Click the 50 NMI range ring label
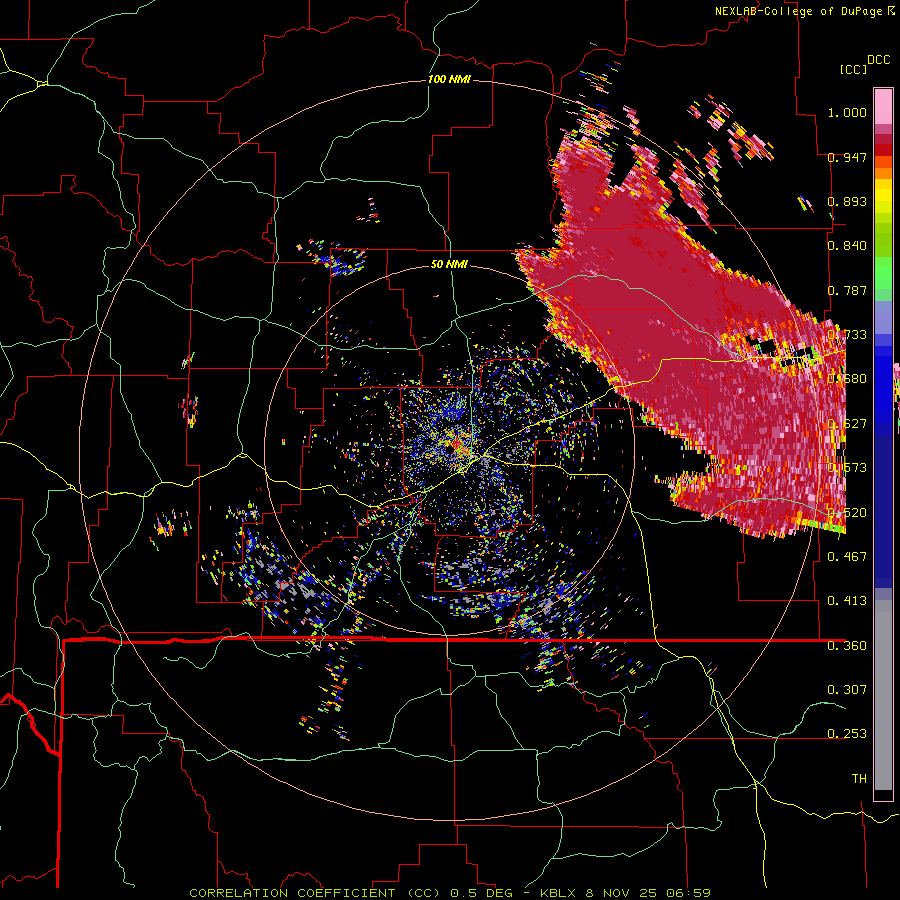900x900 pixels. (449, 264)
